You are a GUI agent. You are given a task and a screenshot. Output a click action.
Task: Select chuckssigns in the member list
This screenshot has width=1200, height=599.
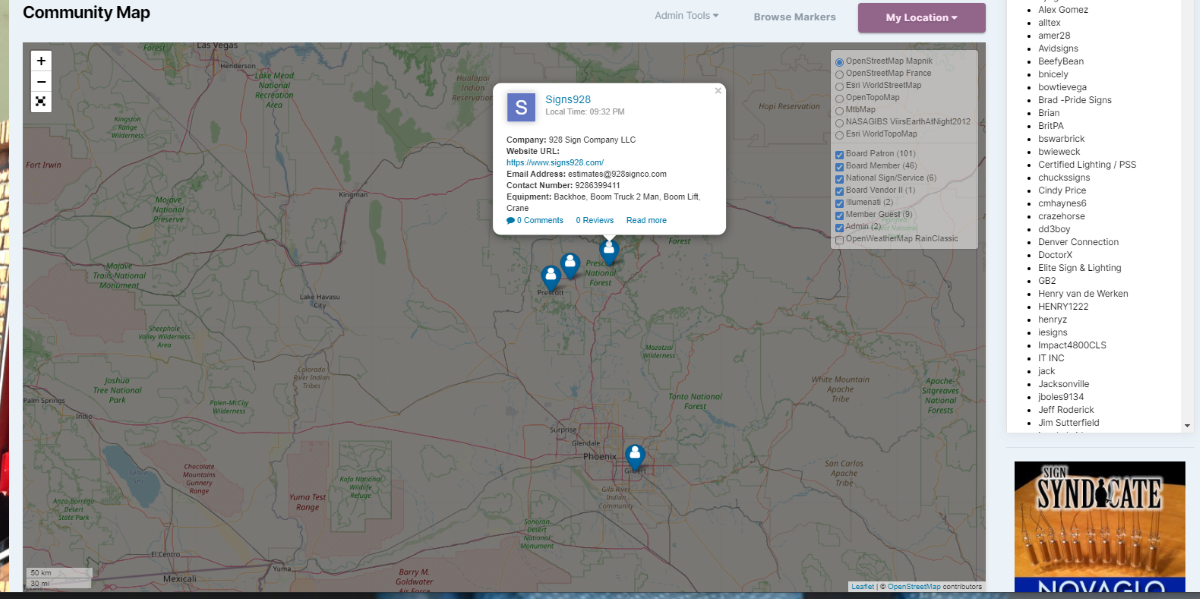tap(1064, 177)
